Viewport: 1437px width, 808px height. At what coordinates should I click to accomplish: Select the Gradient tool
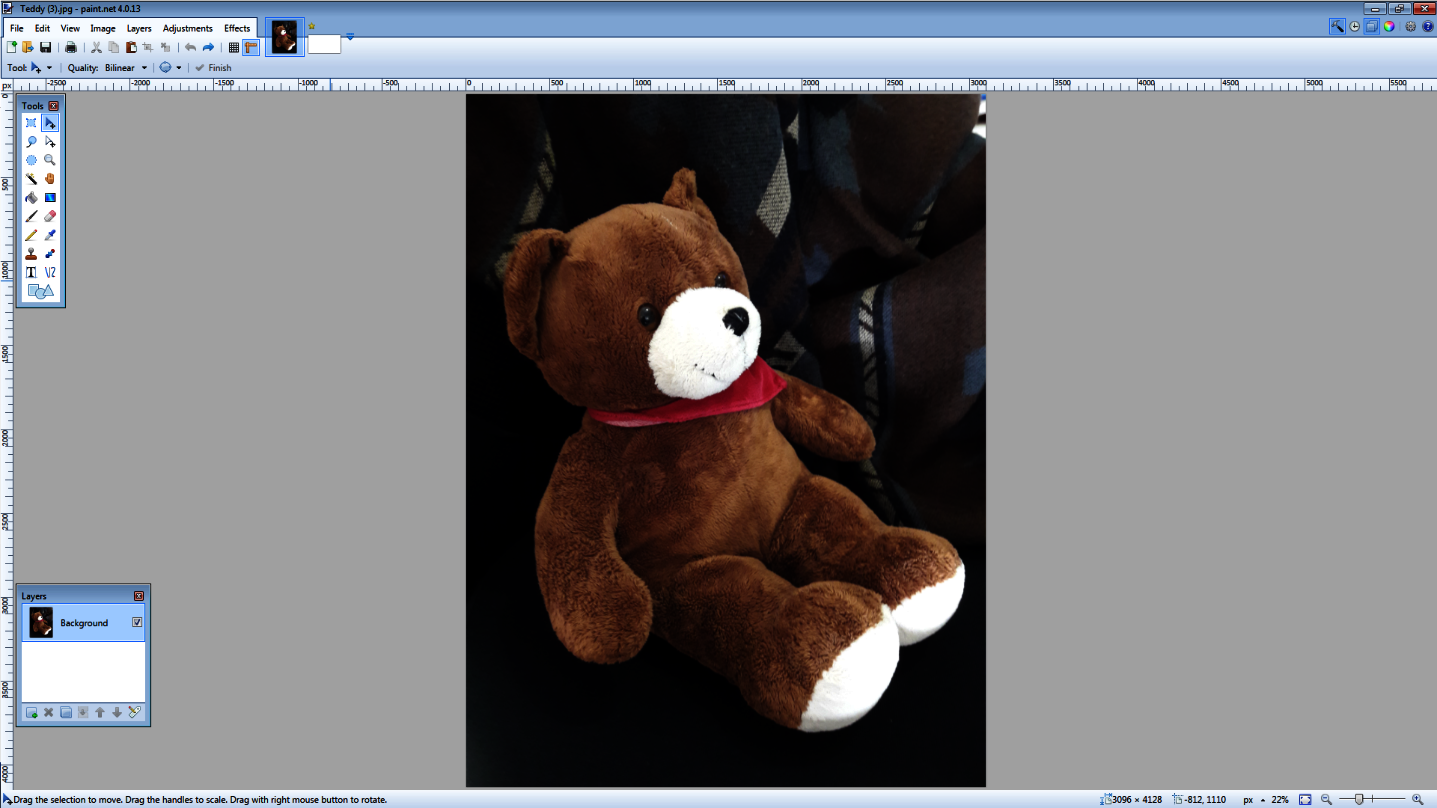pos(50,197)
